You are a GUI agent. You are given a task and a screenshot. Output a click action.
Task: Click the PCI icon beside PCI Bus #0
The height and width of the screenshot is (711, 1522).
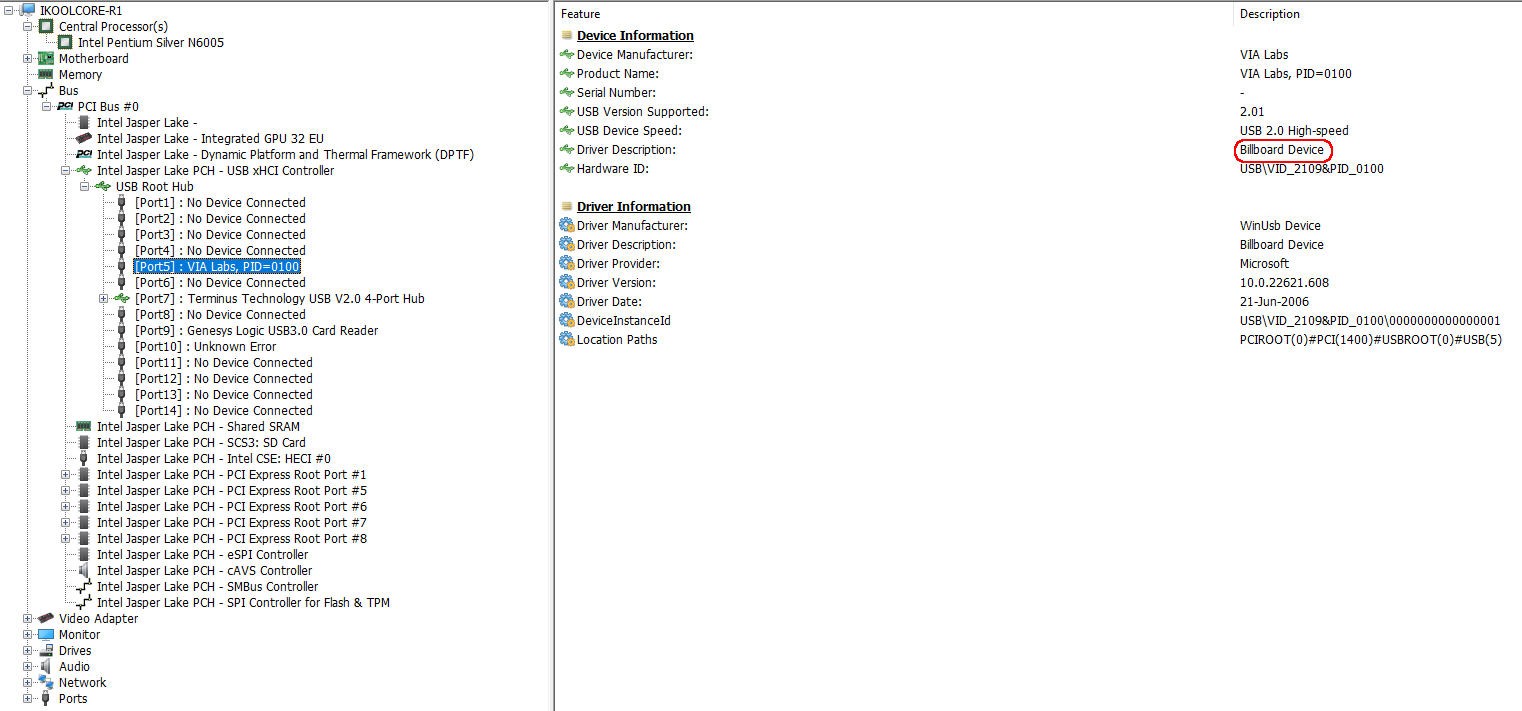pos(65,106)
